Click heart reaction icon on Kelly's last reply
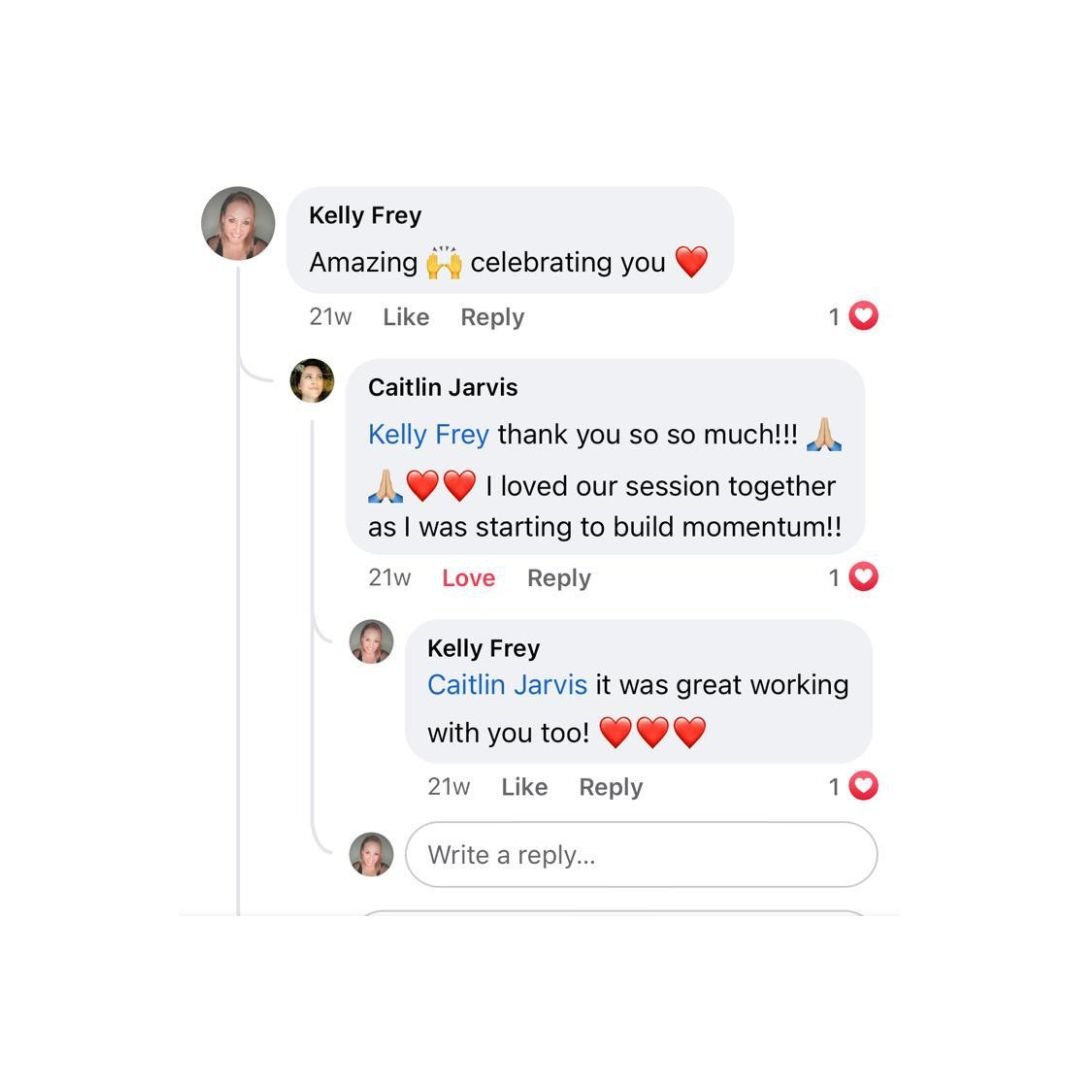This screenshot has width=1080, height=1080. click(x=863, y=786)
